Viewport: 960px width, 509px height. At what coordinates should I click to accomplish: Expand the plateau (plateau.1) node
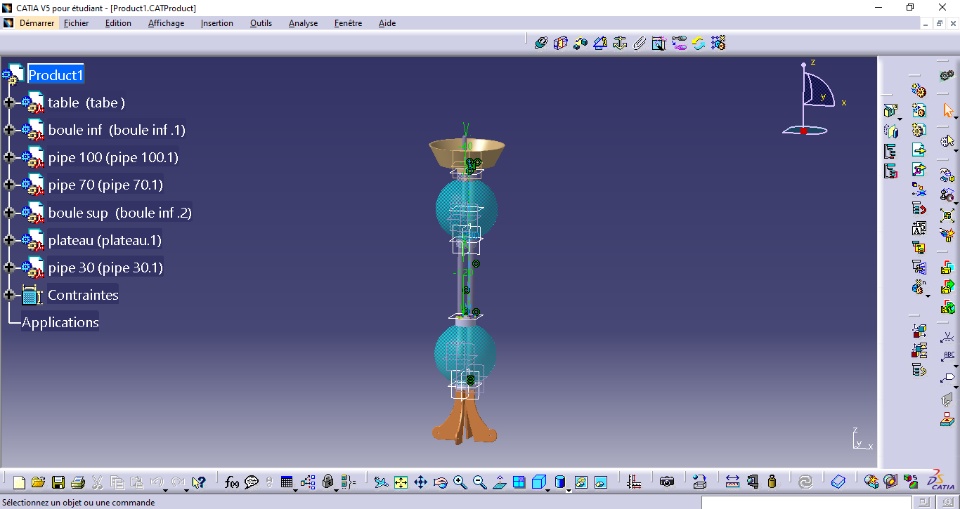click(x=9, y=240)
